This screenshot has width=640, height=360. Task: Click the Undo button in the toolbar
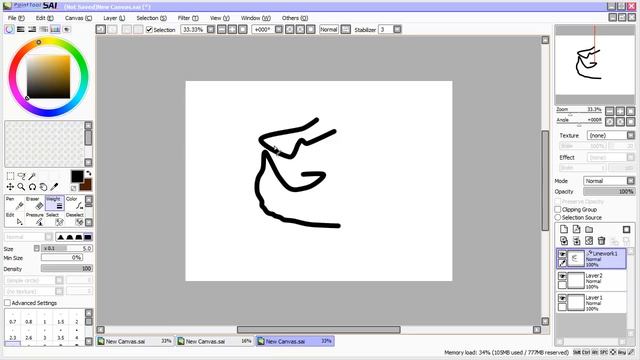(100, 29)
